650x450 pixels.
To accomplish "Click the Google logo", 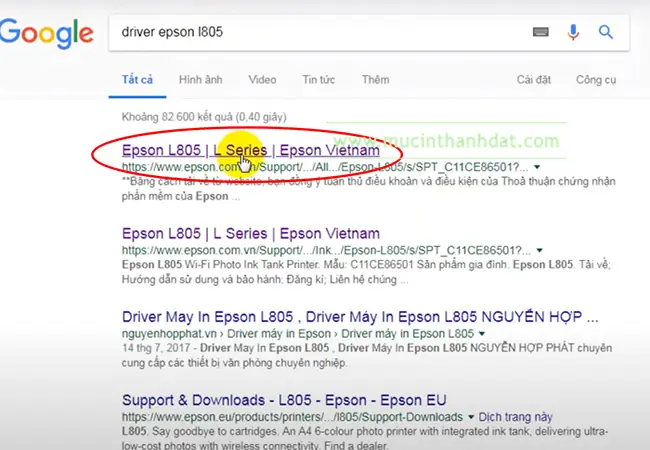I will (46, 33).
